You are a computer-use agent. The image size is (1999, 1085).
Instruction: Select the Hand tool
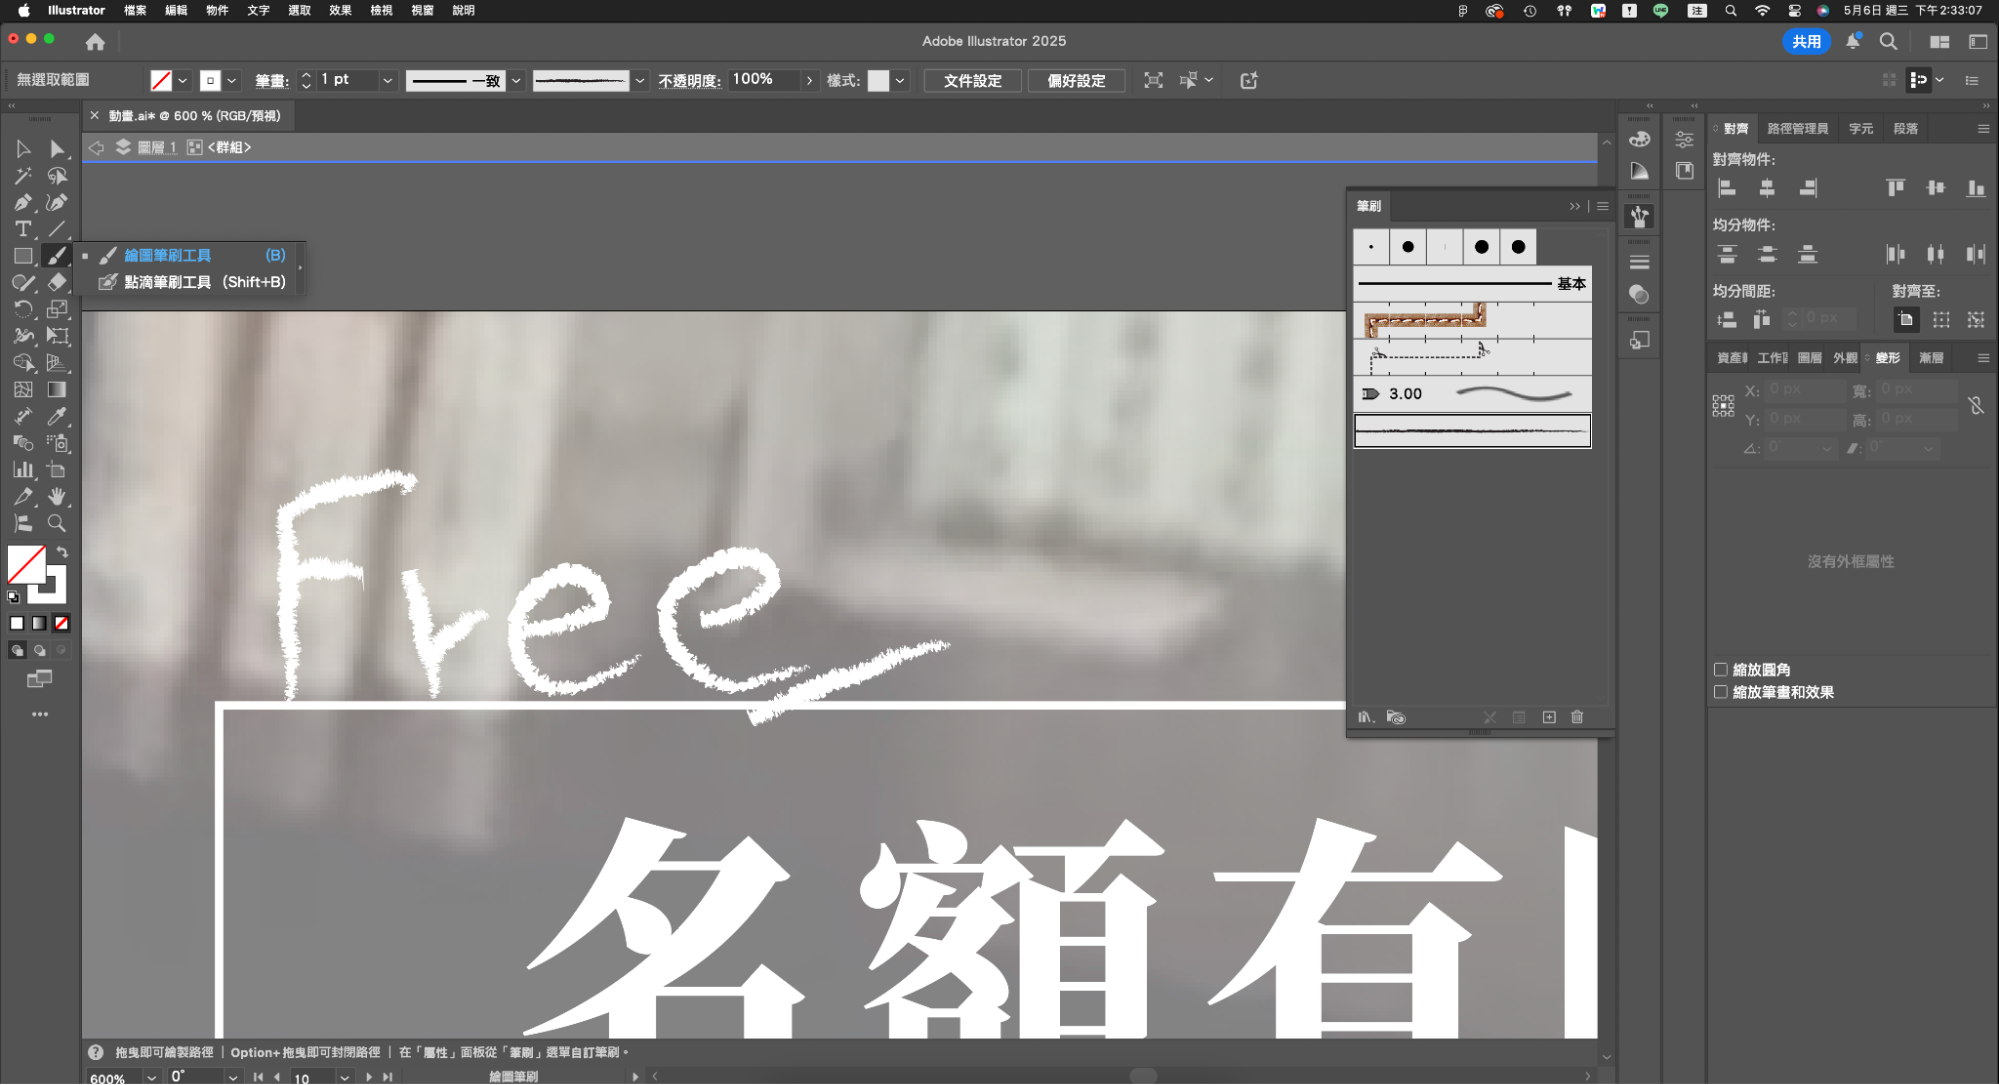tap(57, 497)
